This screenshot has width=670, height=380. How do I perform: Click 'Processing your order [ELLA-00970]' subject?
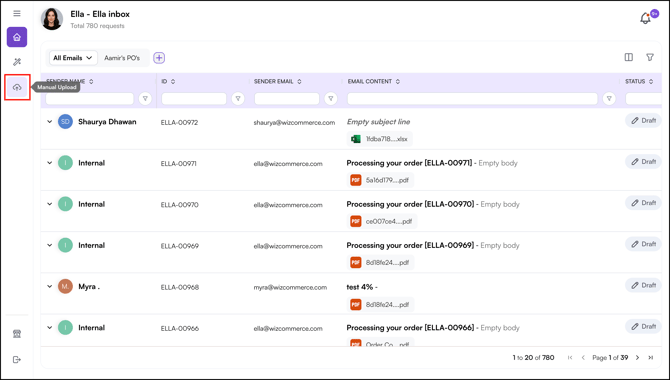click(410, 204)
